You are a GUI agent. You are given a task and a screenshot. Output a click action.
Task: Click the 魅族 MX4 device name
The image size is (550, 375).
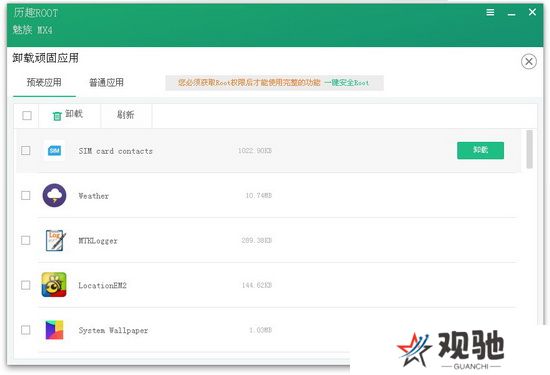(33, 30)
